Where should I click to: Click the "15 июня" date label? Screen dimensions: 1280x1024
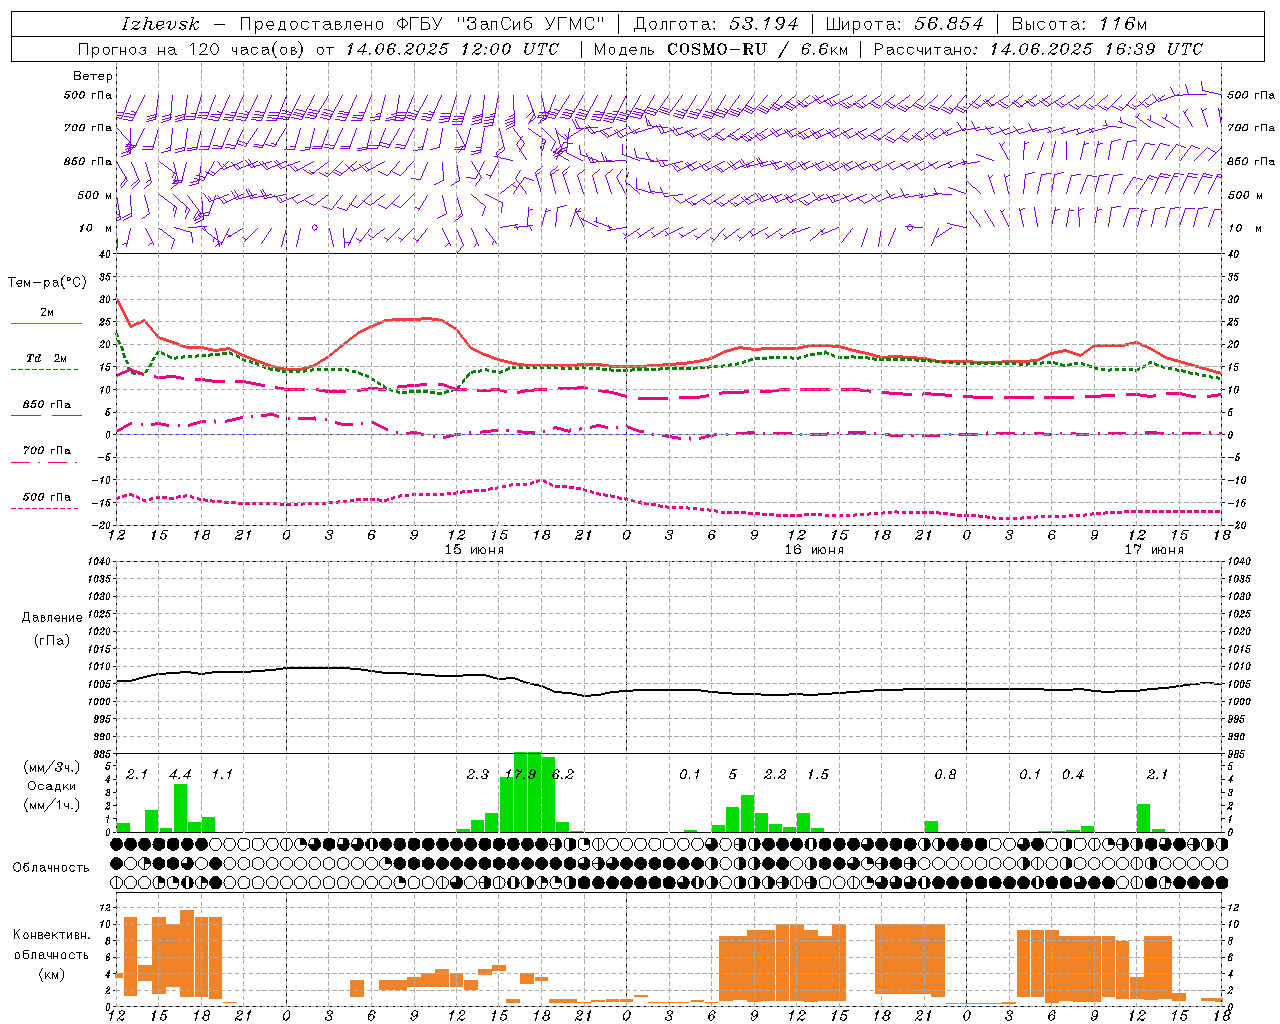[474, 550]
